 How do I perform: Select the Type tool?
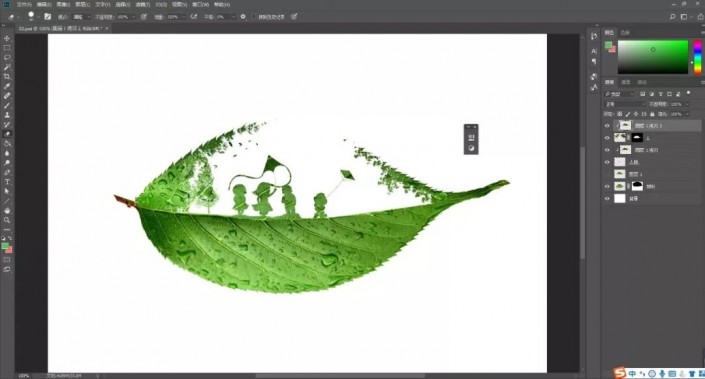[7, 182]
